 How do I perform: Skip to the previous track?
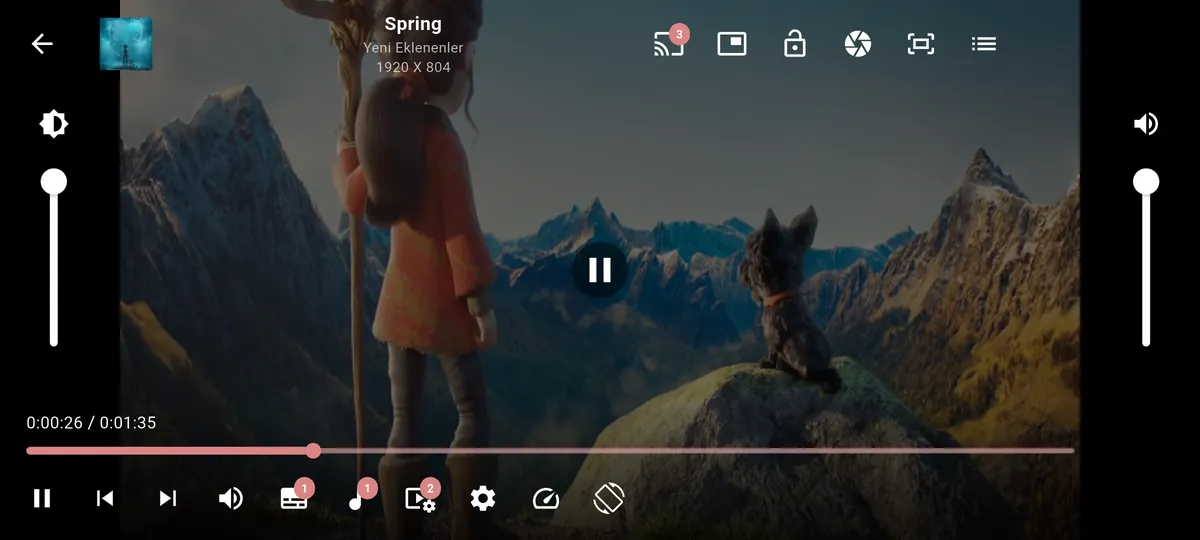click(105, 498)
